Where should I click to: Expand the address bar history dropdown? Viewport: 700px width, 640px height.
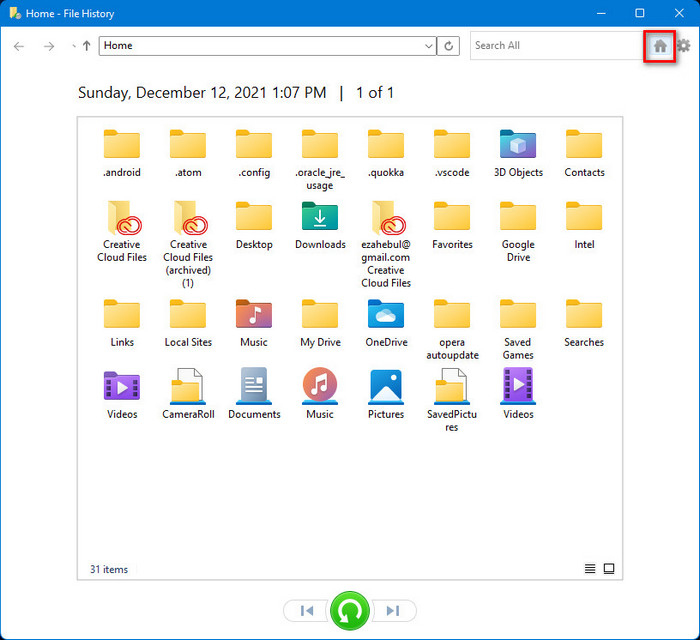tap(429, 46)
